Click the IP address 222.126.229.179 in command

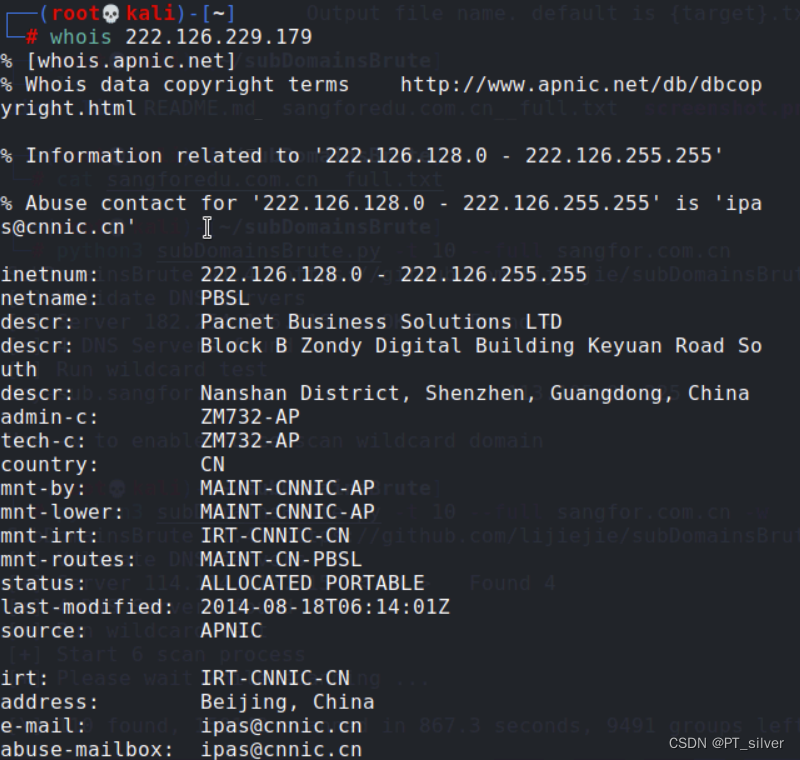point(218,37)
